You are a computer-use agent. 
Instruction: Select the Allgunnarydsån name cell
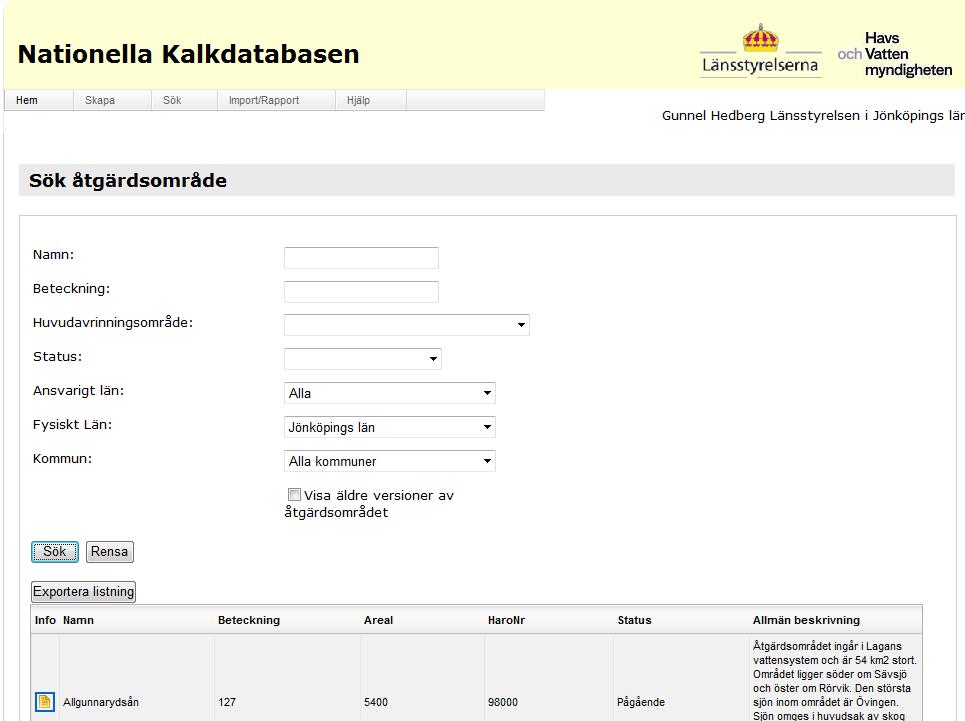[x=101, y=702]
